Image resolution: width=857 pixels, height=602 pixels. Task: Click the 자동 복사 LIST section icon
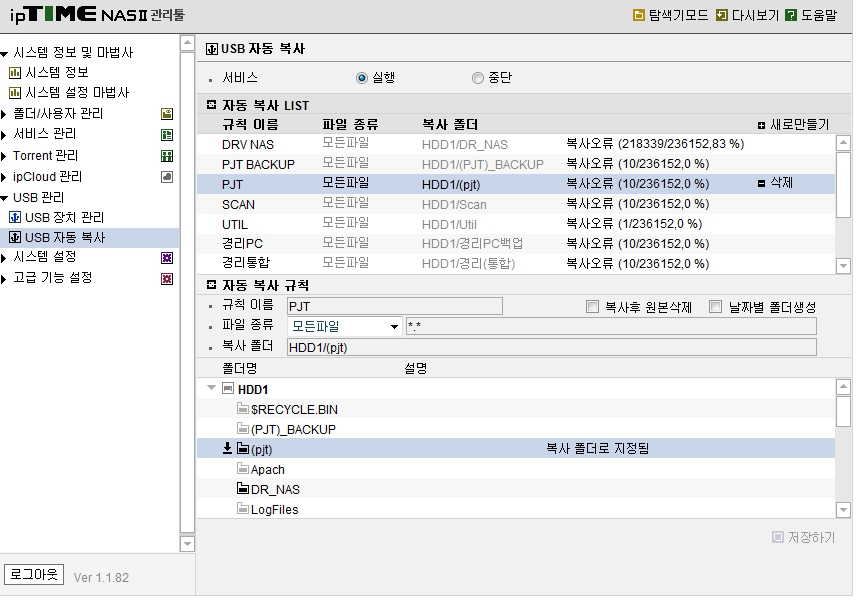click(x=212, y=104)
